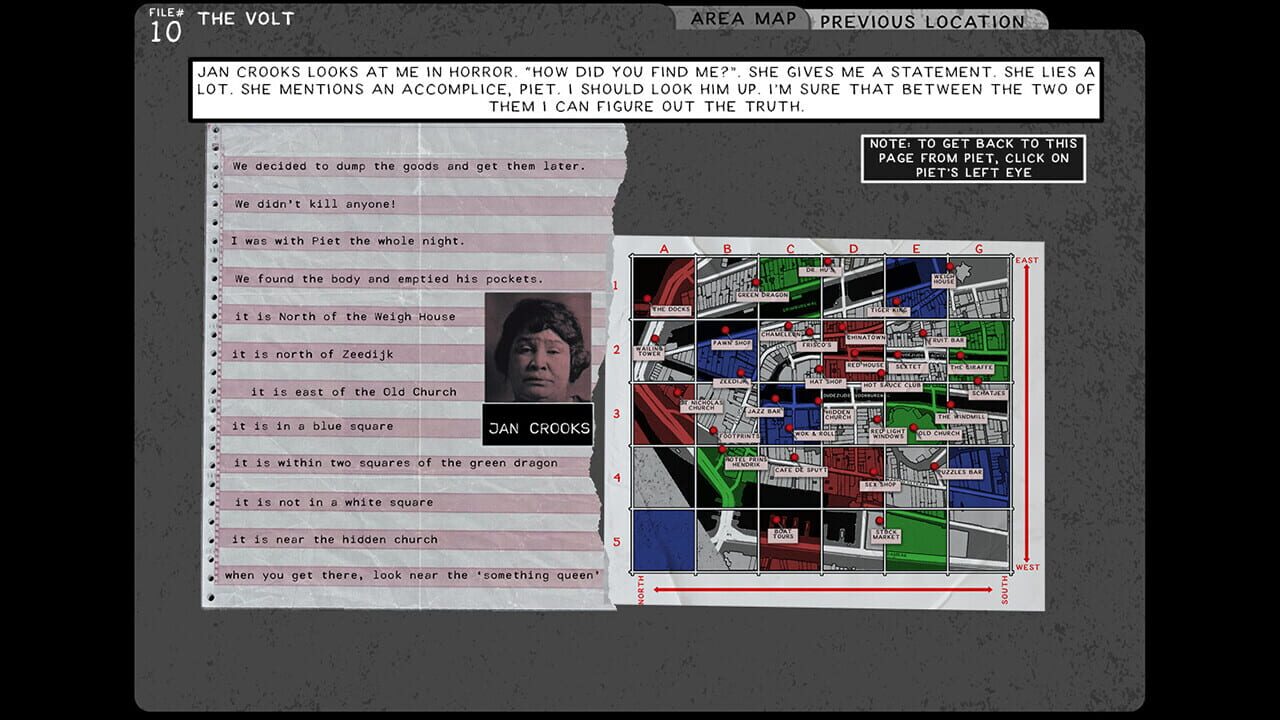The width and height of the screenshot is (1280, 720).
Task: Click the Cafe de Spuyt pin
Action: 794,457
